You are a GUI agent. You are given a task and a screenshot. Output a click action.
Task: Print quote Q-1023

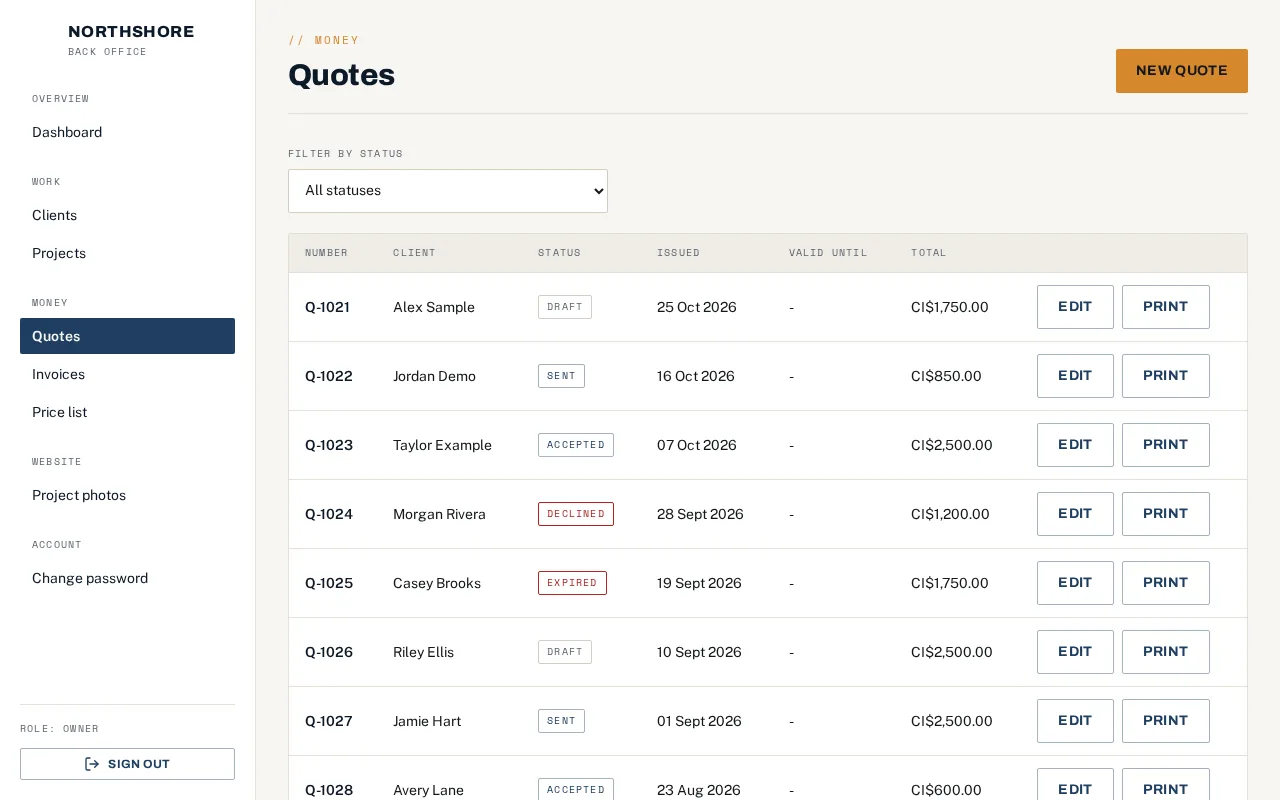click(x=1166, y=445)
